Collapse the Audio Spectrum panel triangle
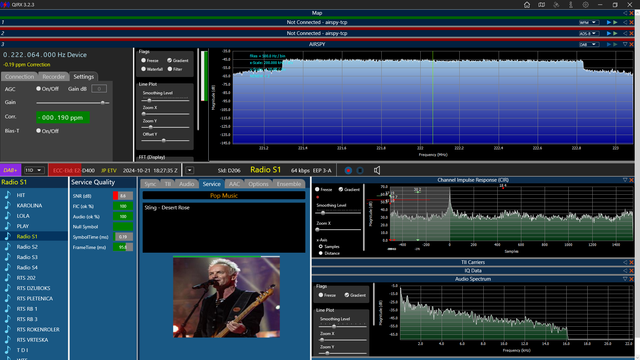Viewport: 640px width, 360px height. point(625,279)
